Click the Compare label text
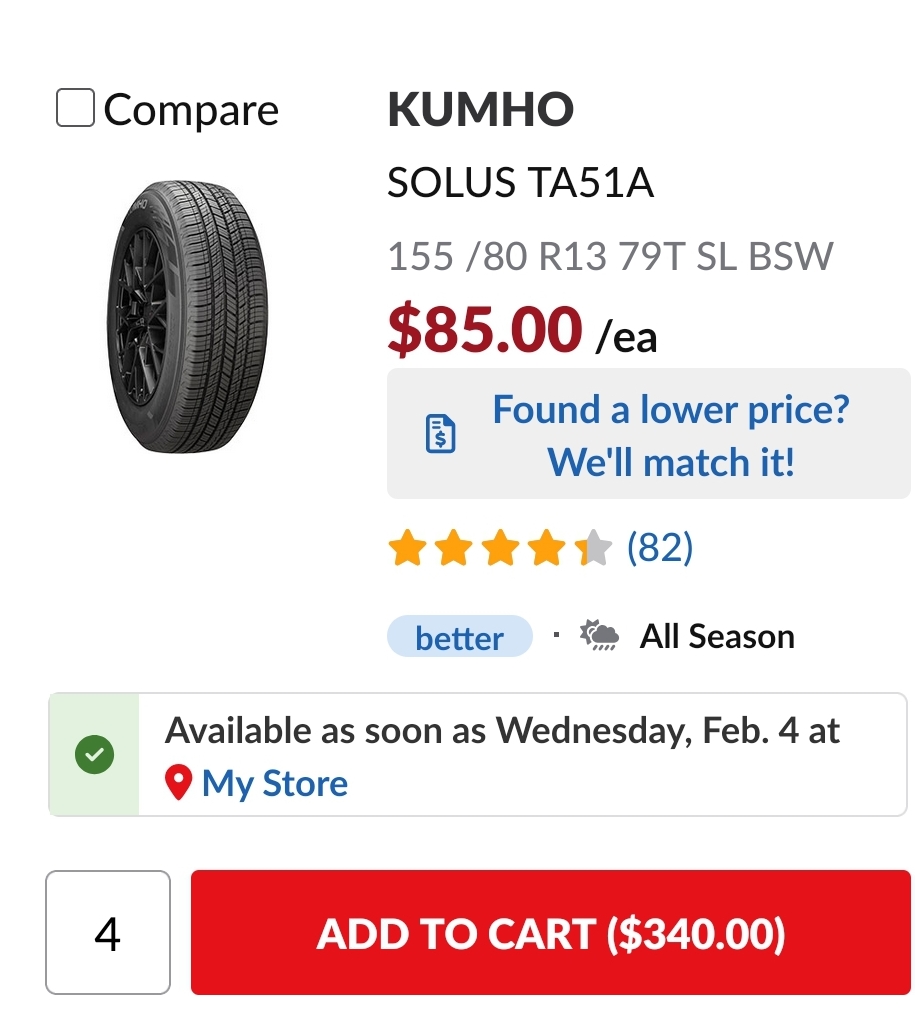924x1014 pixels. click(191, 110)
